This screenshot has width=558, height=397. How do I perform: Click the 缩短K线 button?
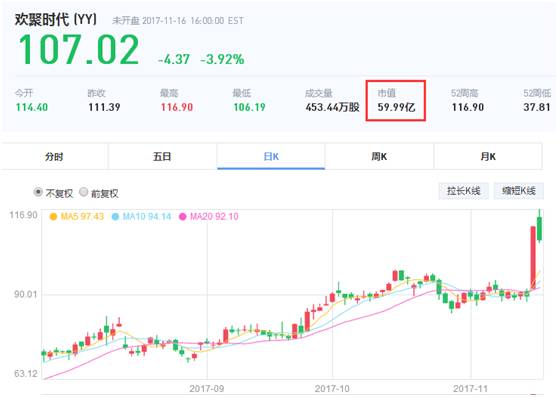point(518,191)
